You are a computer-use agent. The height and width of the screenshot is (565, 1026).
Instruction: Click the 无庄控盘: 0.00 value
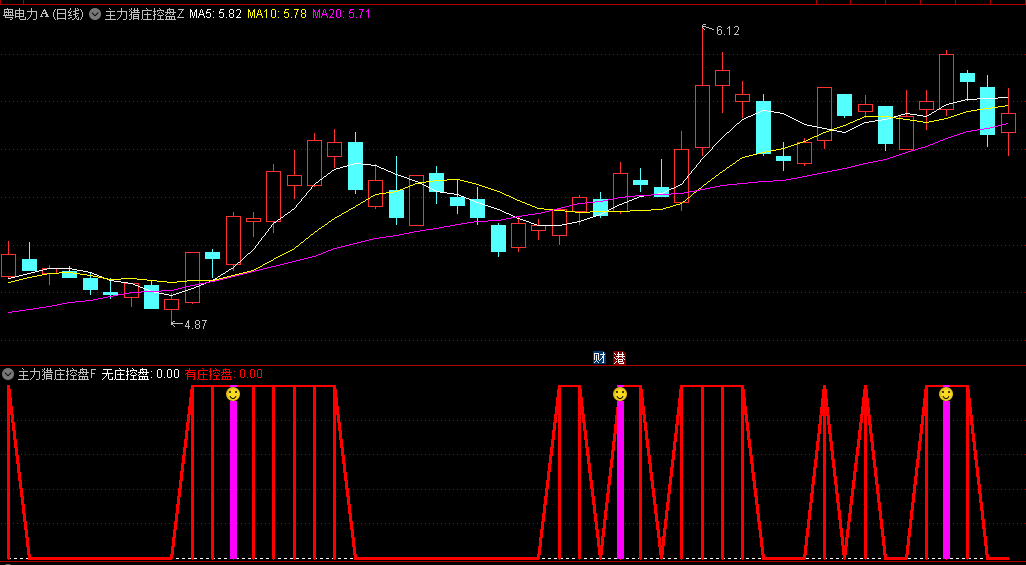tap(141, 374)
